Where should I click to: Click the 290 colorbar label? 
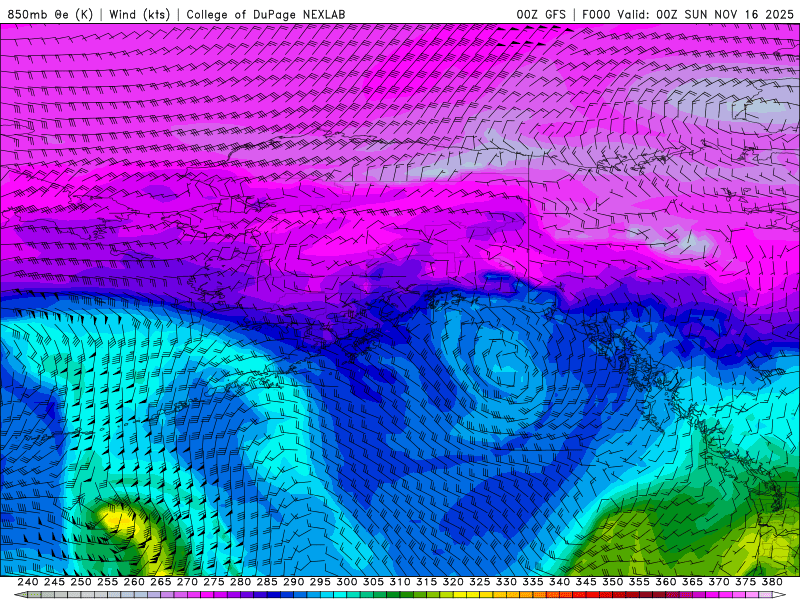(293, 582)
